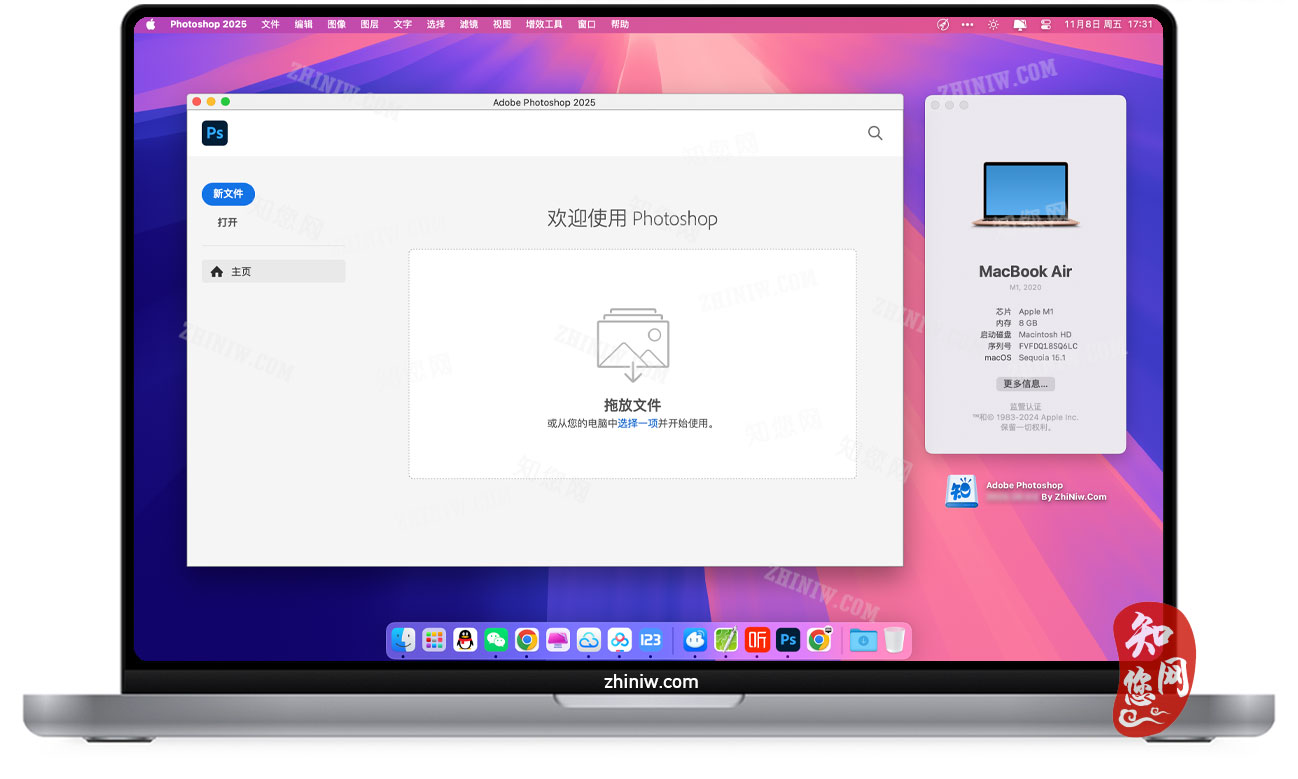Click the 新文件 button
This screenshot has height=779, width=1298.
[x=228, y=194]
